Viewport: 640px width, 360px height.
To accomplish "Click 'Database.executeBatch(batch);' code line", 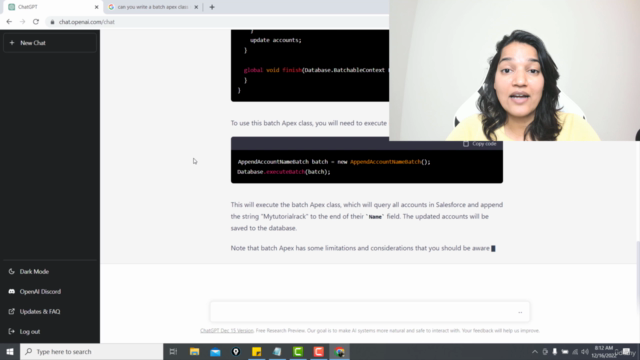I will 284,172.
